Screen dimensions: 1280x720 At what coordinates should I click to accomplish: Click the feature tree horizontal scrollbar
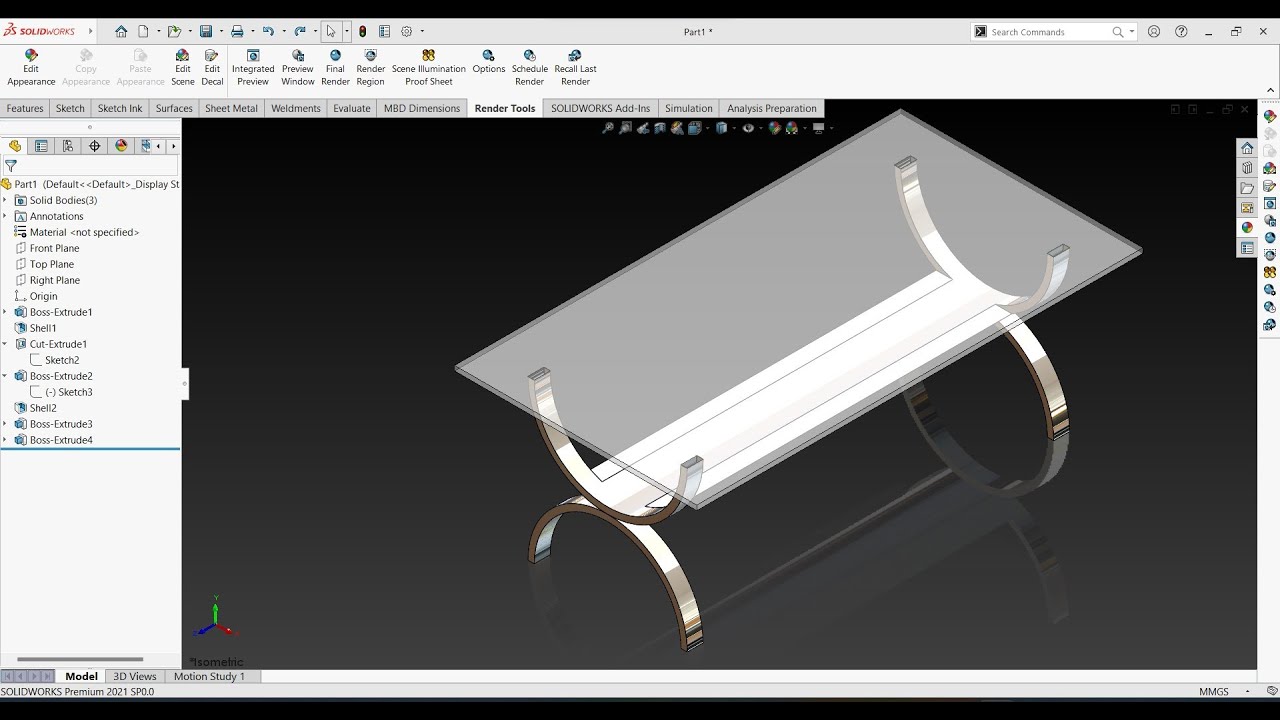coord(80,659)
